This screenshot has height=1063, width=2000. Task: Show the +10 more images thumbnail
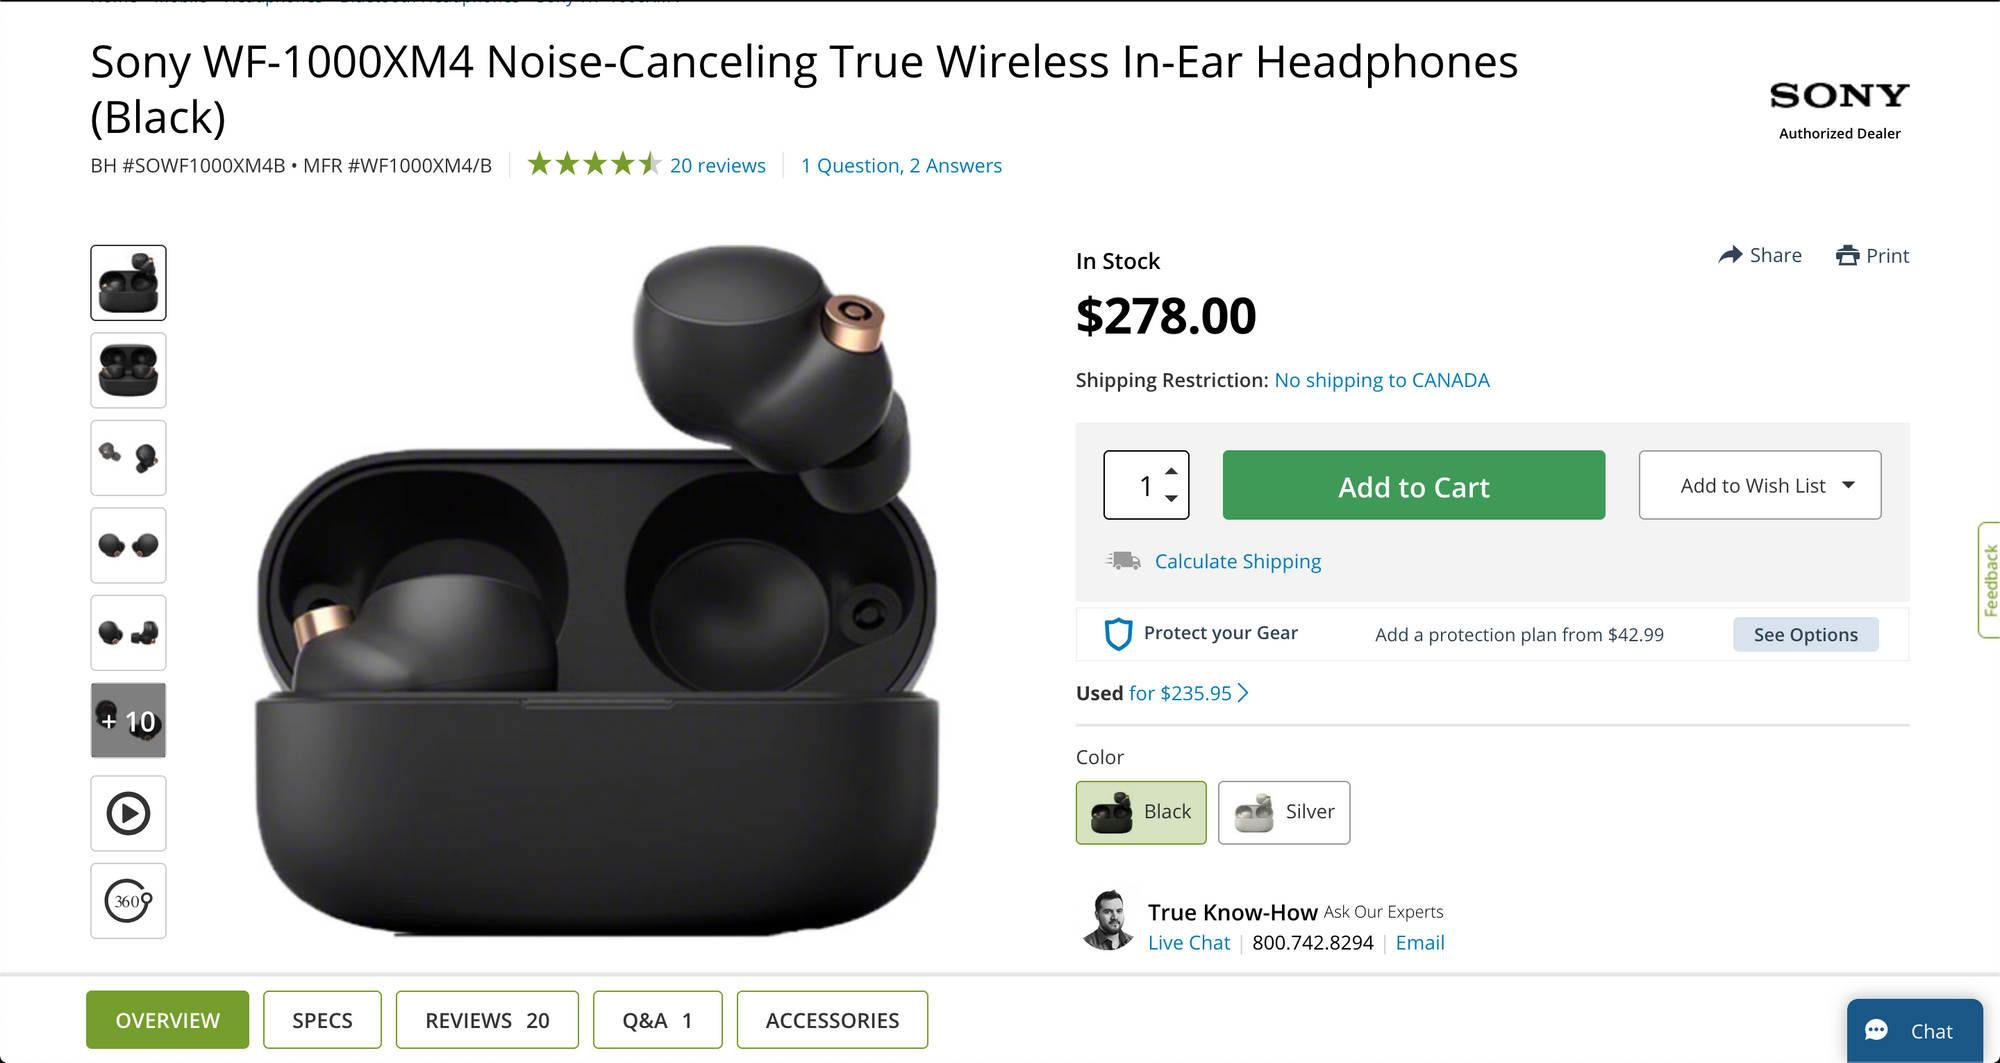(128, 720)
